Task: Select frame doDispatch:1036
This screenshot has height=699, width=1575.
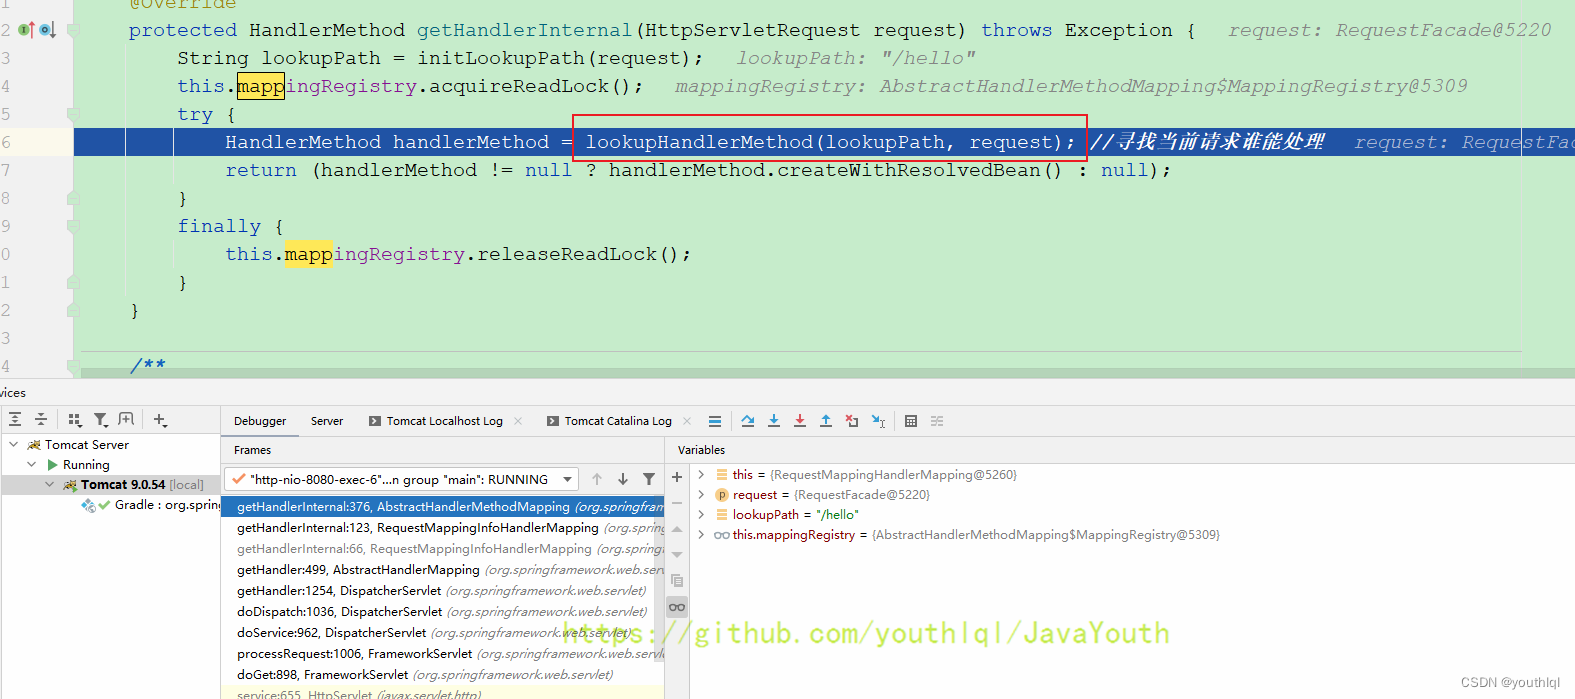Action: pos(443,611)
